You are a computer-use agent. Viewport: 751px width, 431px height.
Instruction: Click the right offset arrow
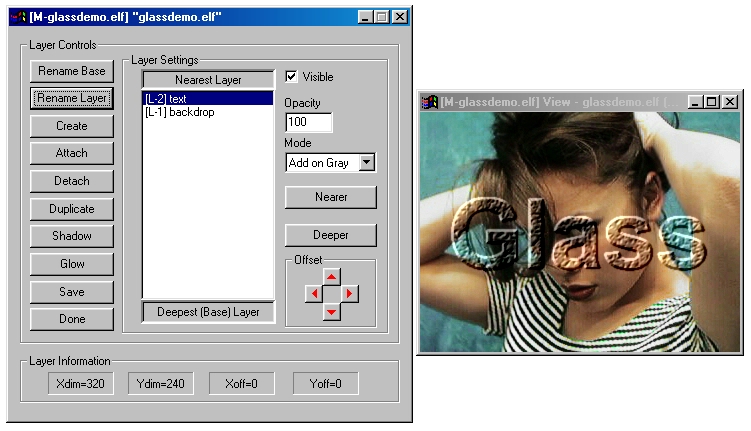click(x=350, y=294)
